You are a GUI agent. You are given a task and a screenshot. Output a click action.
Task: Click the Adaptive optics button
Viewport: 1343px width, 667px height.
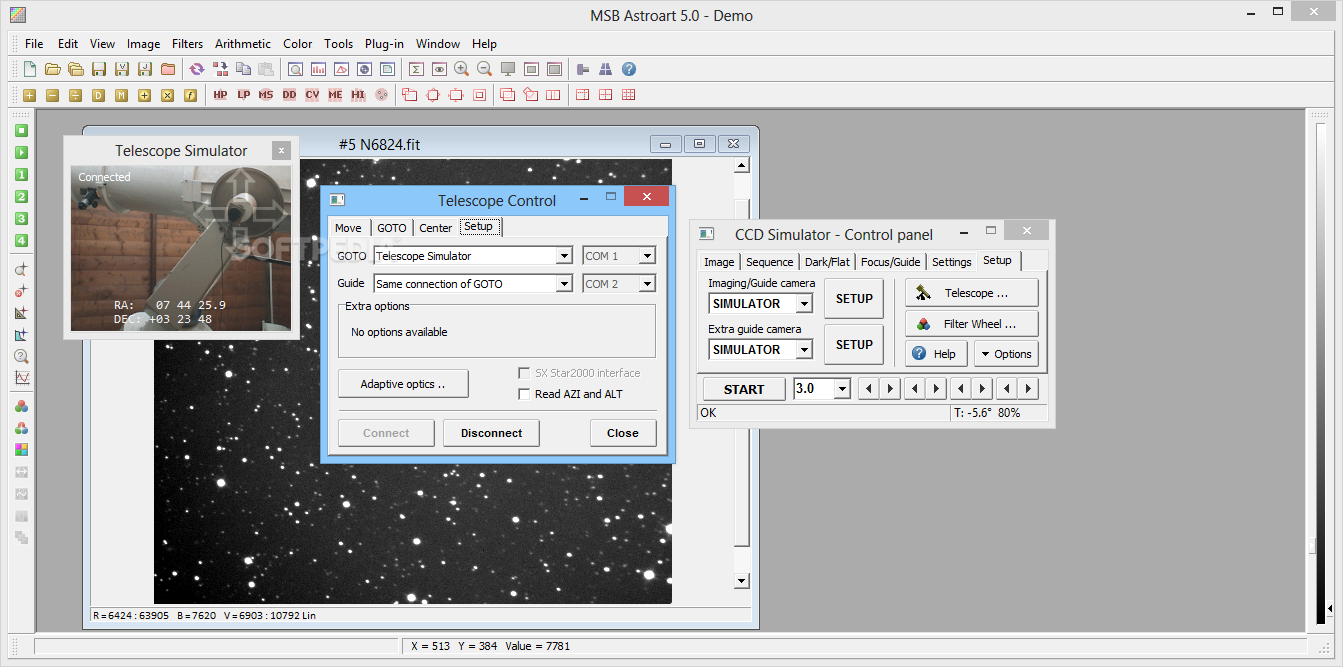(402, 384)
